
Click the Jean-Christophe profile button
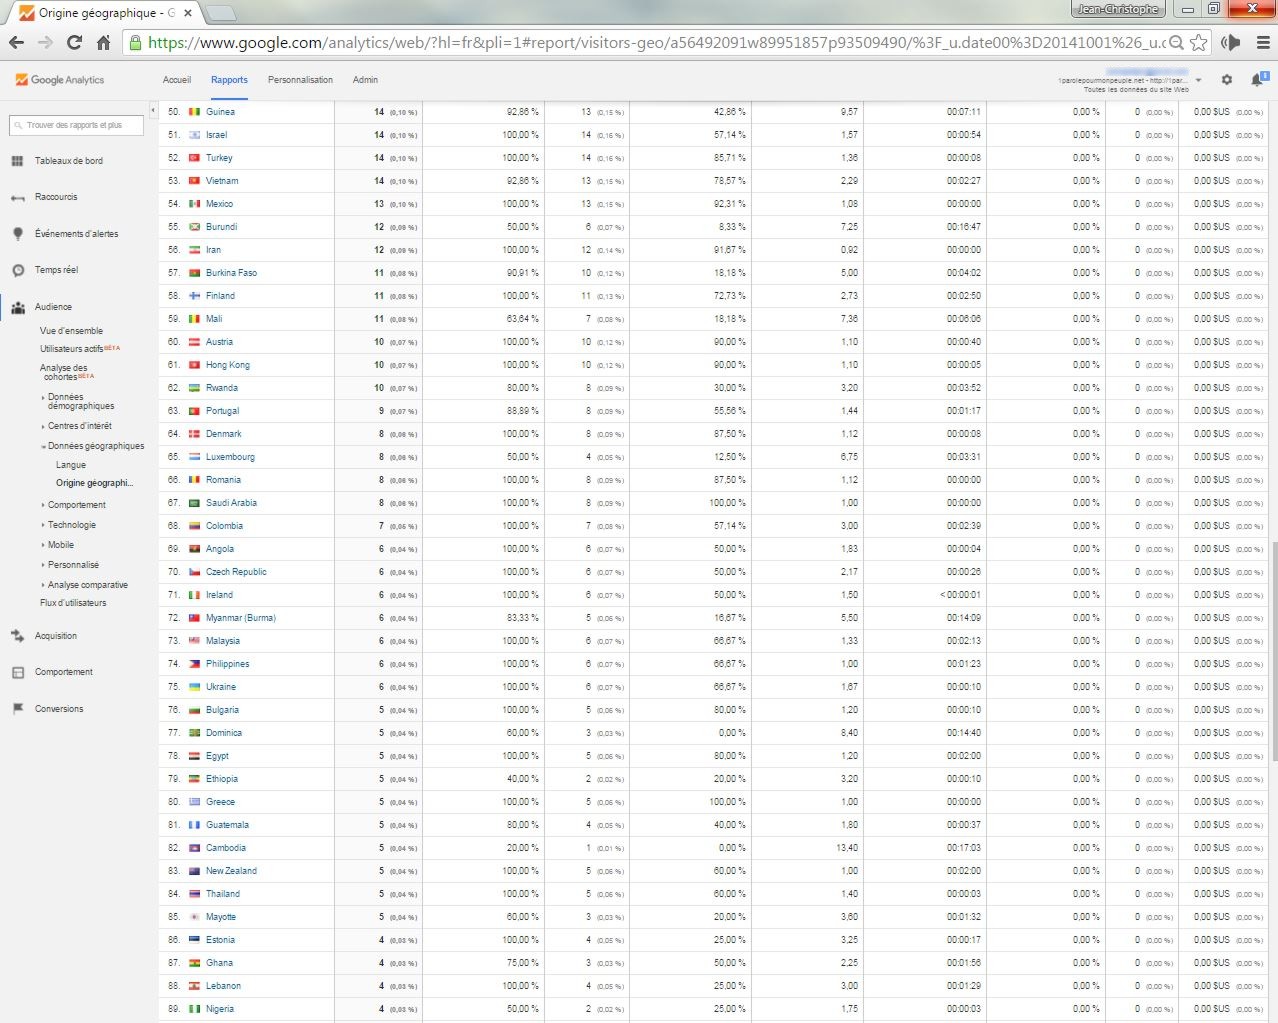click(1118, 9)
